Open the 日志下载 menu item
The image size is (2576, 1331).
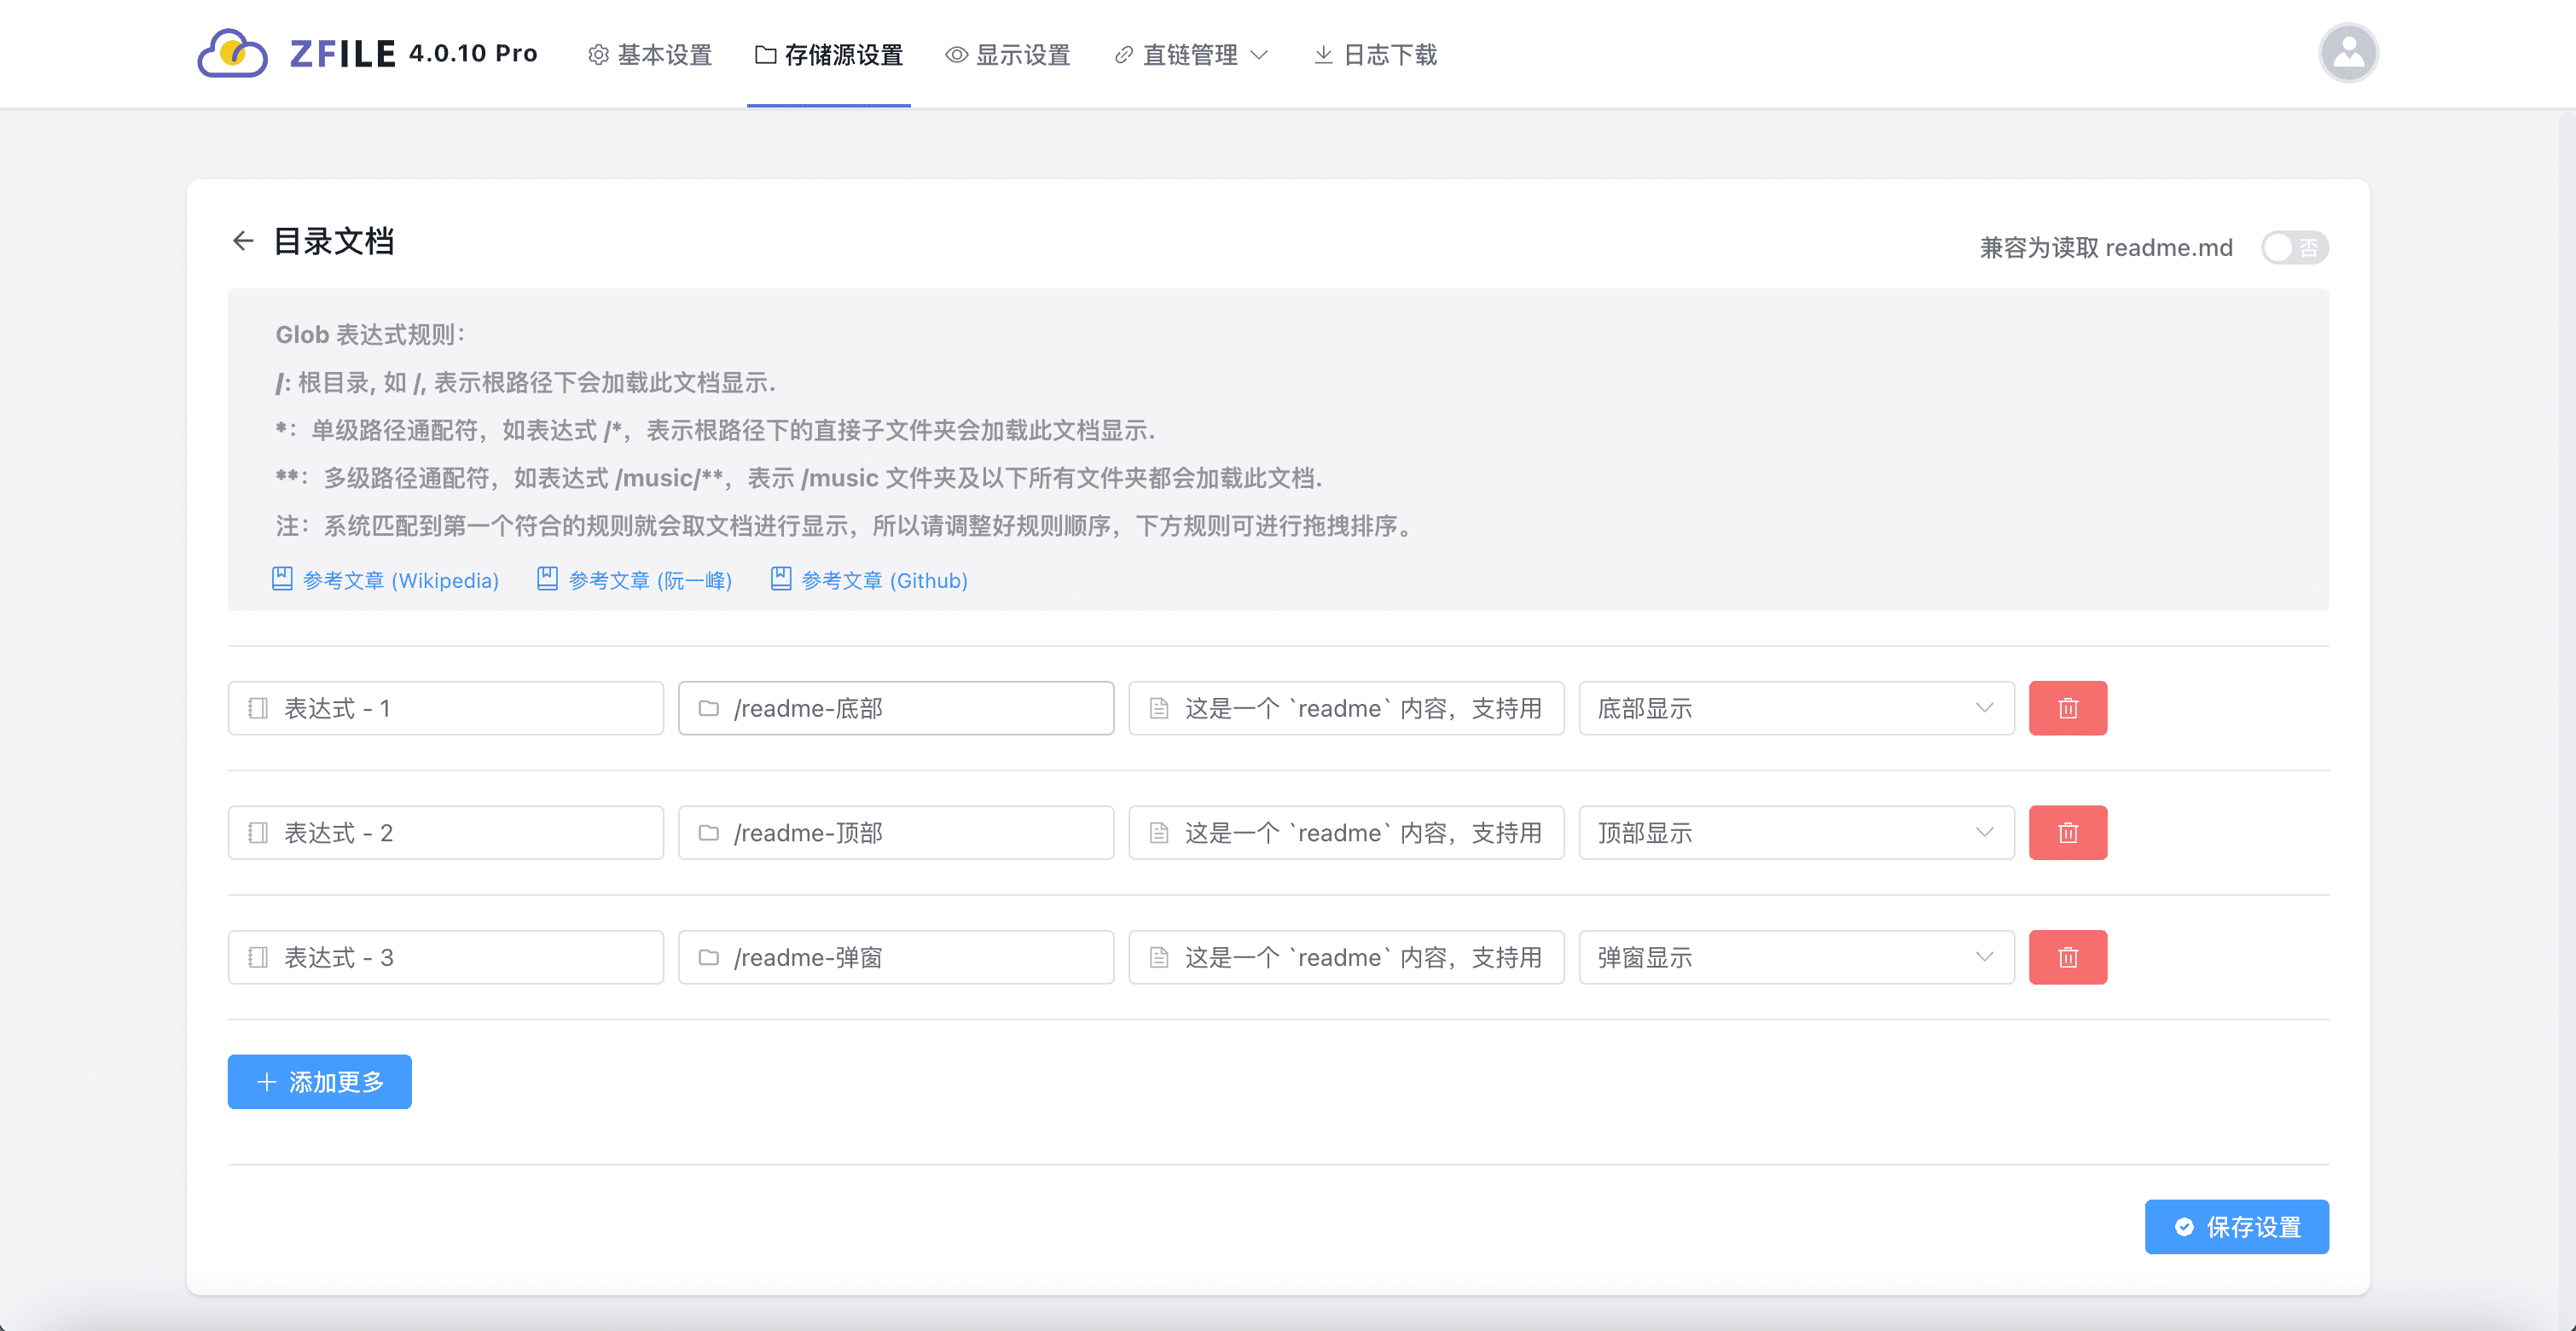pyautogui.click(x=1375, y=55)
